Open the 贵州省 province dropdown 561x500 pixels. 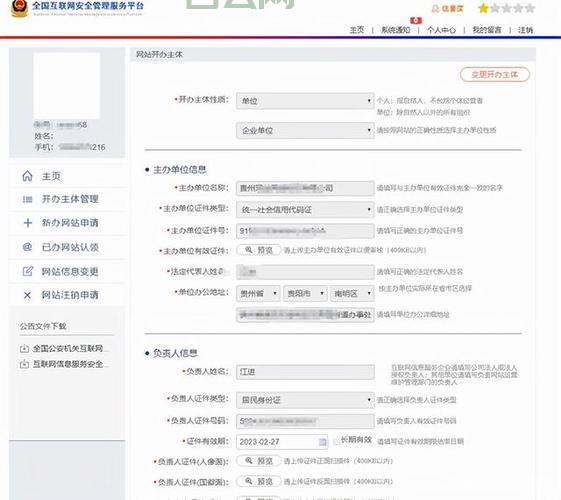click(x=258, y=294)
